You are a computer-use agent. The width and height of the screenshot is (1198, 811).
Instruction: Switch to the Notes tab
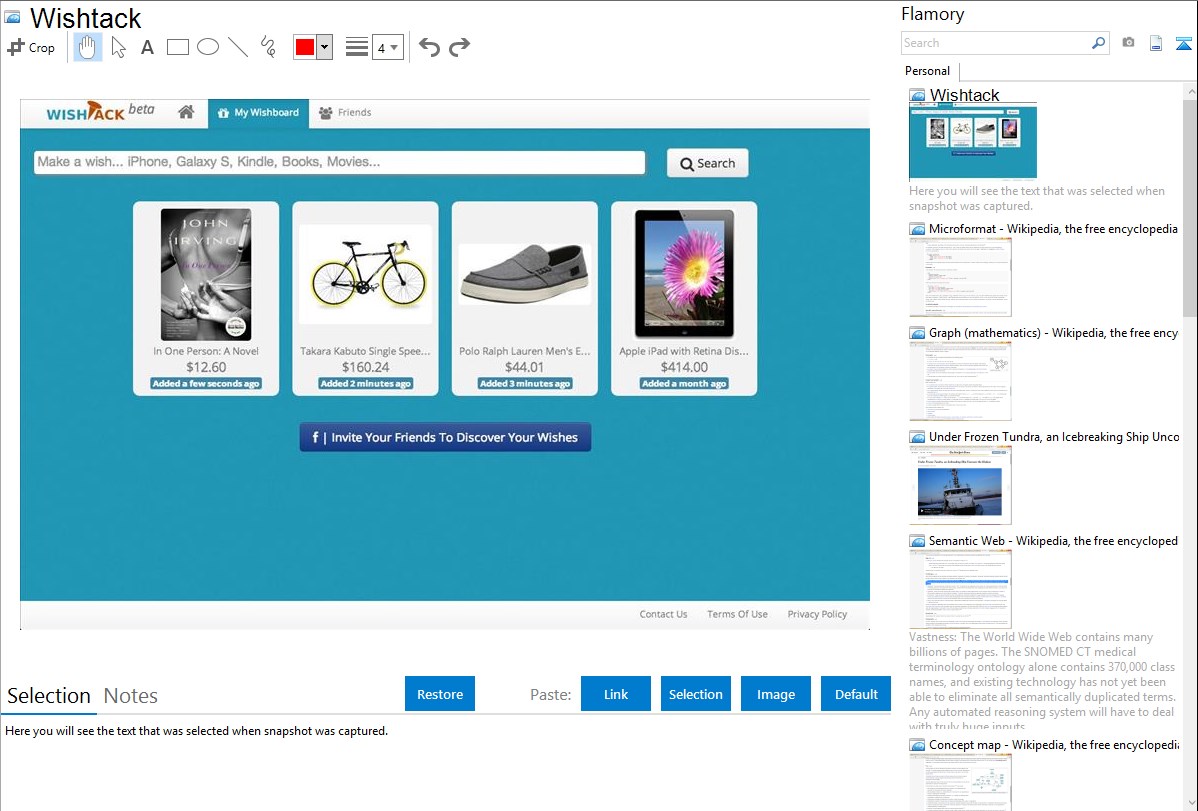pyautogui.click(x=131, y=696)
